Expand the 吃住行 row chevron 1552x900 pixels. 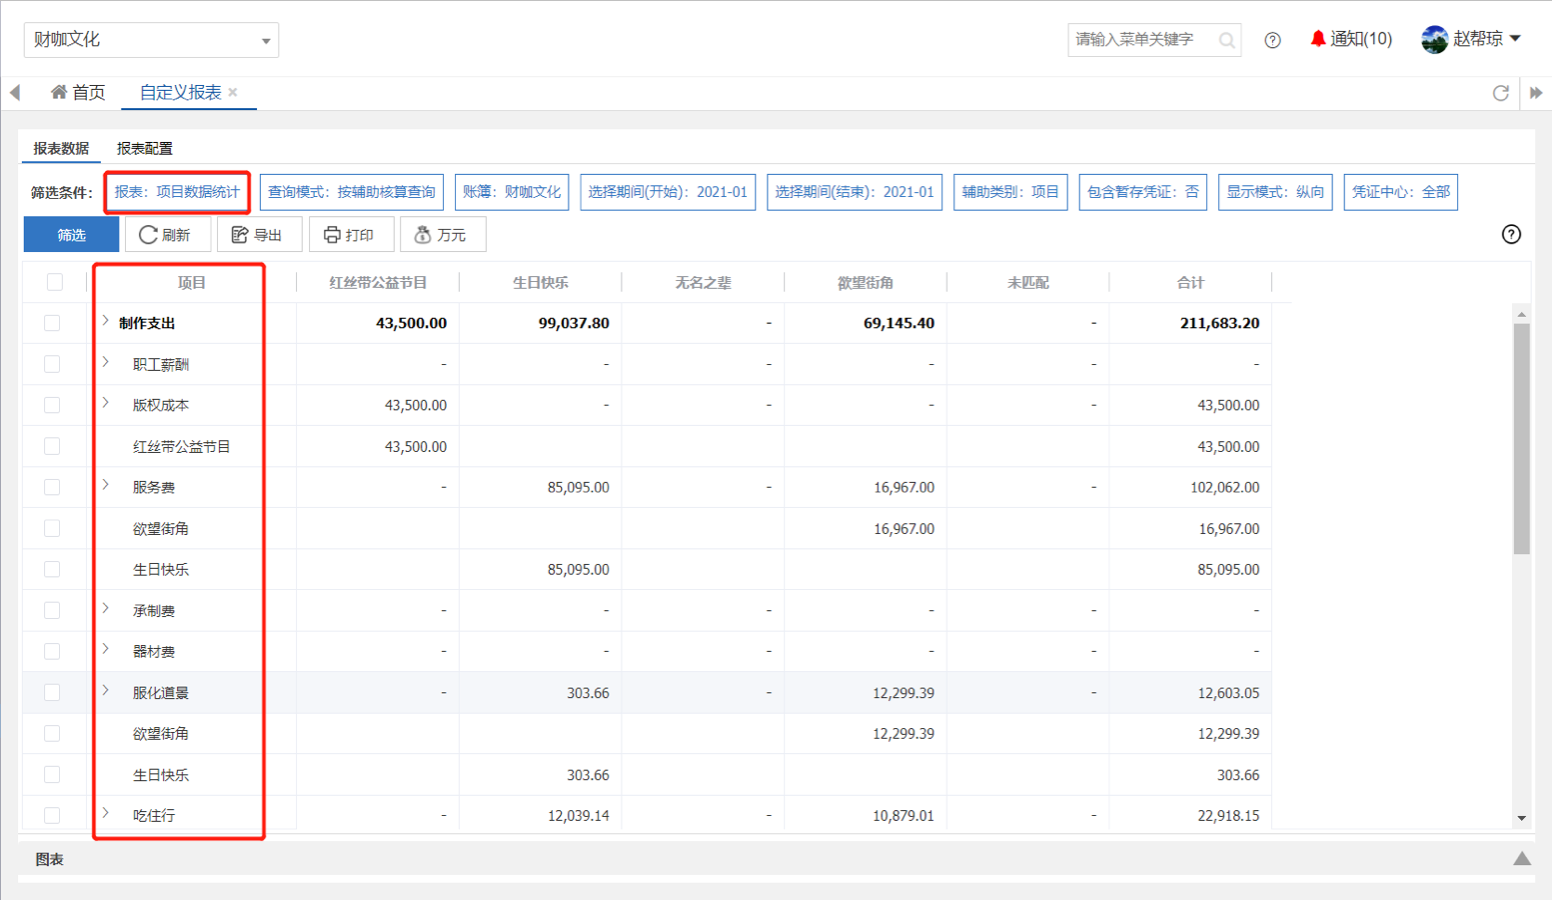[x=106, y=814]
